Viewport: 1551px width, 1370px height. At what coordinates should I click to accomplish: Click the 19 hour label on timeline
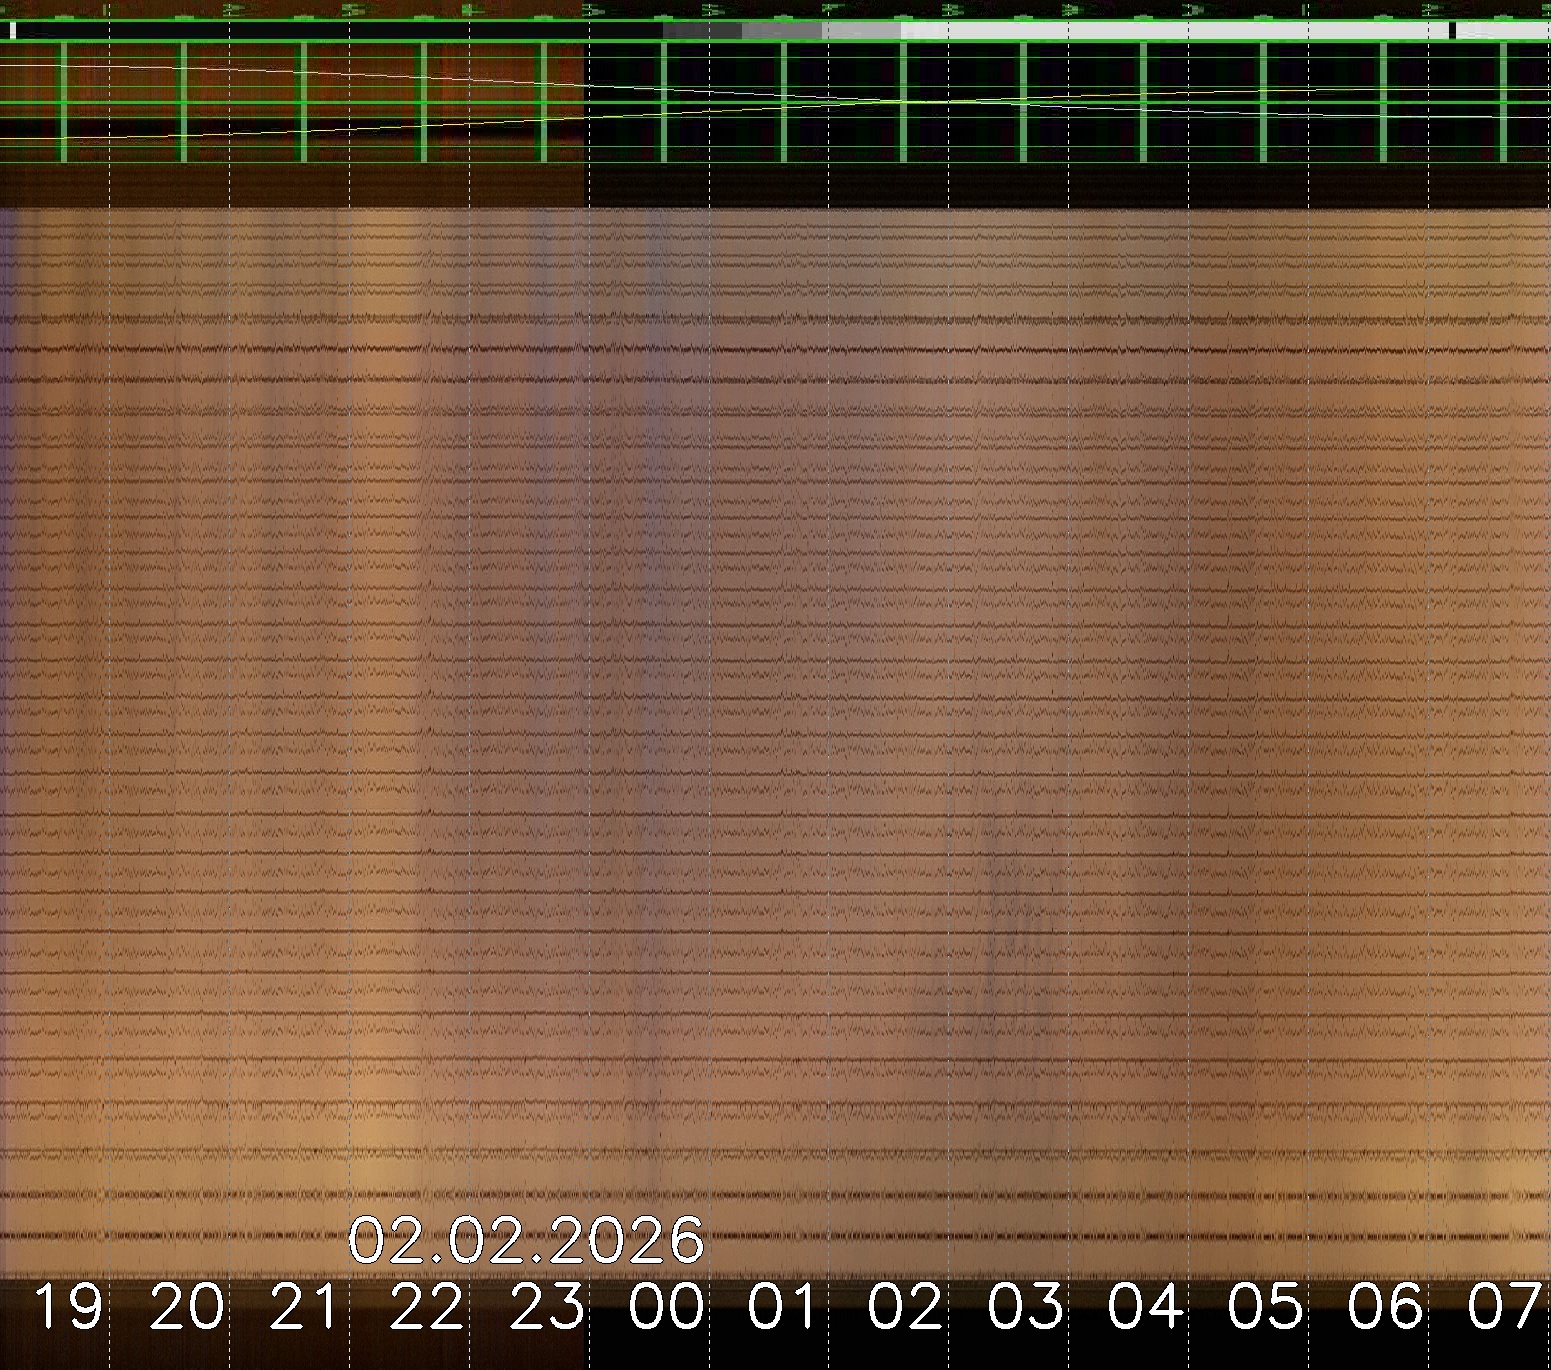[68, 1307]
